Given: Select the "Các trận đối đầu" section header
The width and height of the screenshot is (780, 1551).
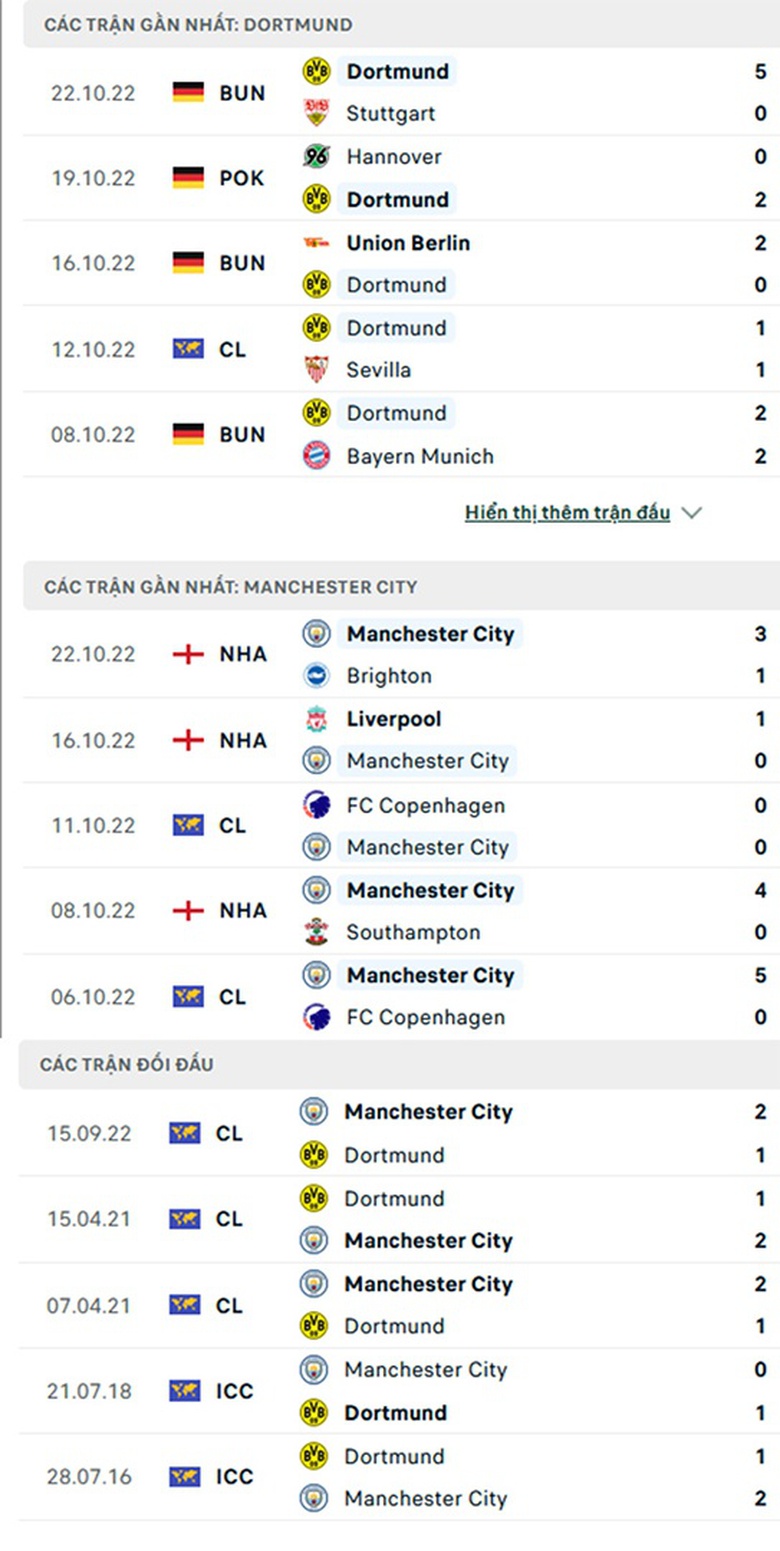Looking at the screenshot, I should point(127,1065).
